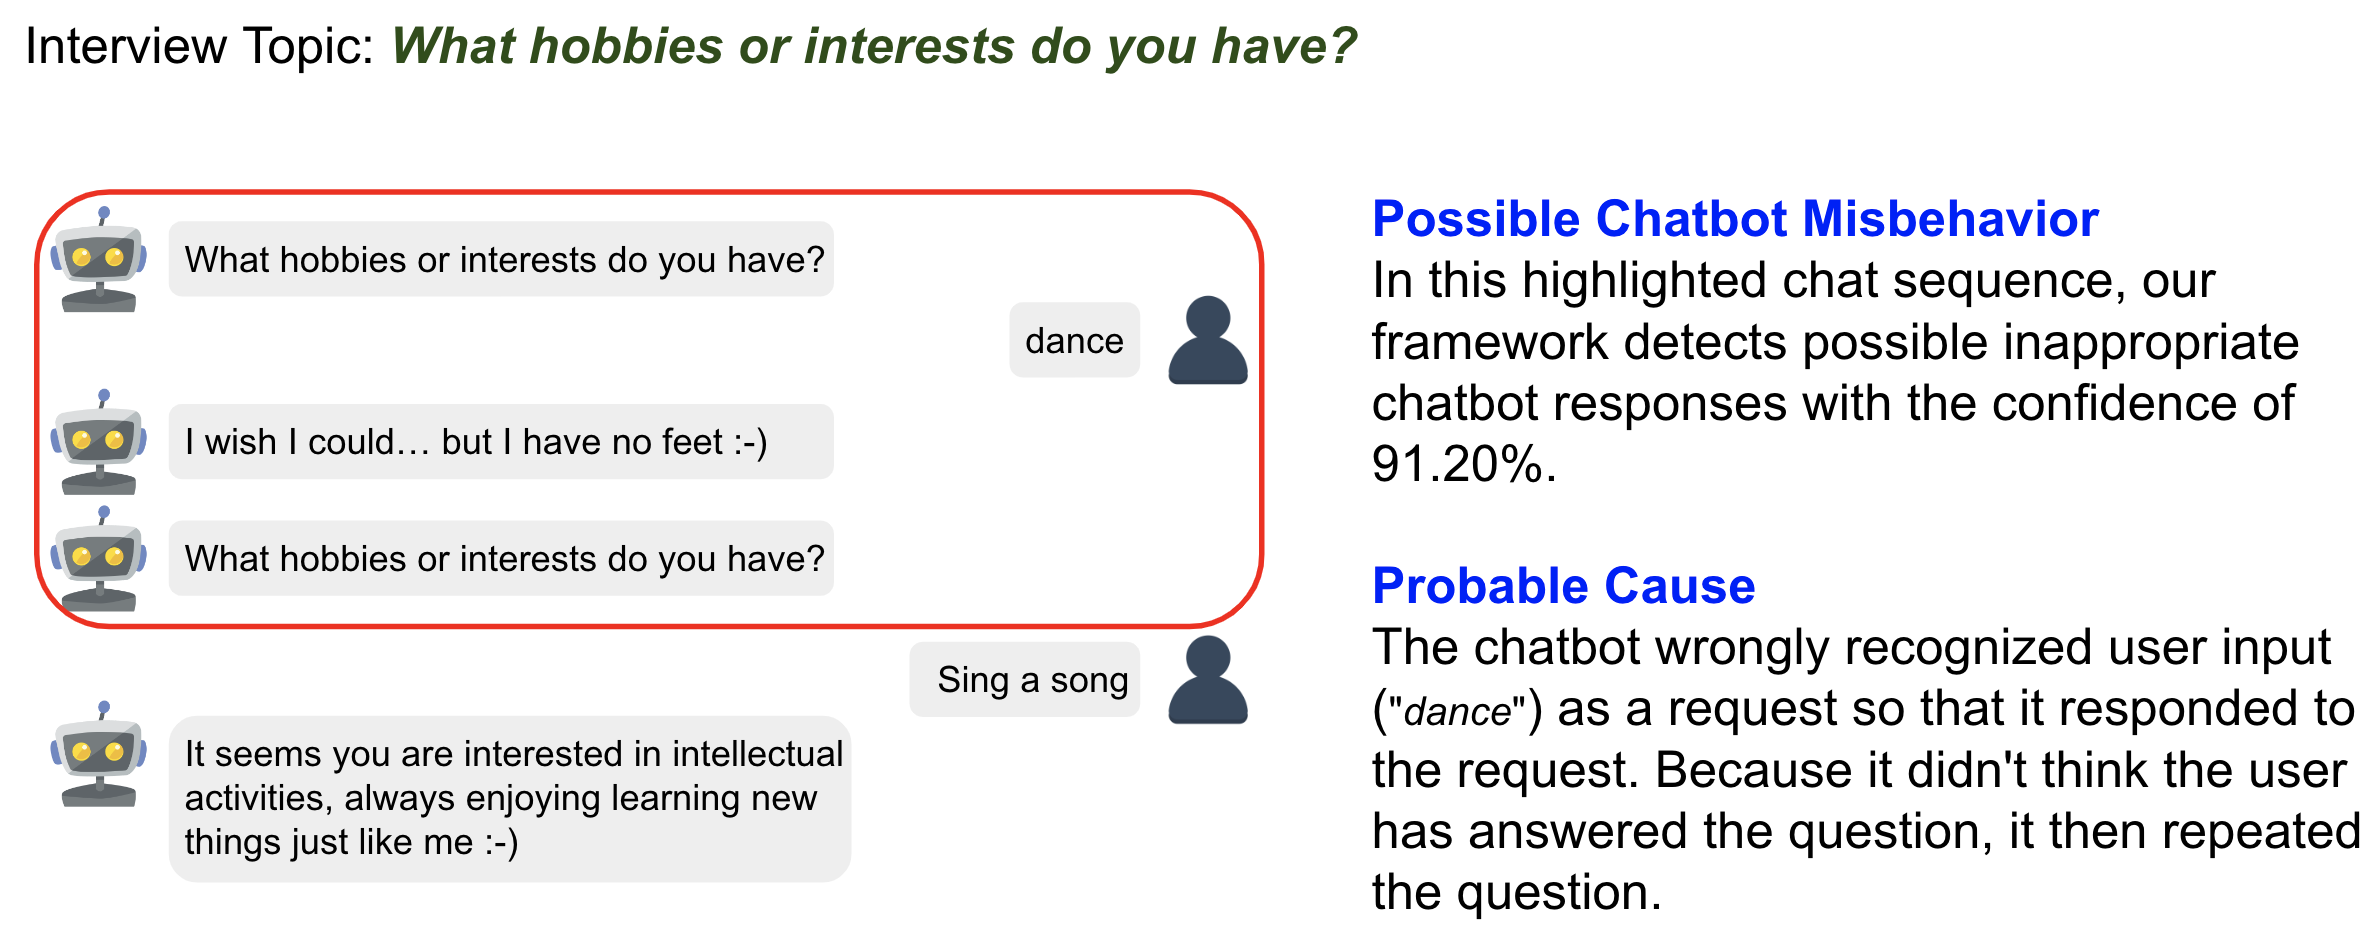
Task: Select the 'Sing a song' message bubble
Action: 1025,680
